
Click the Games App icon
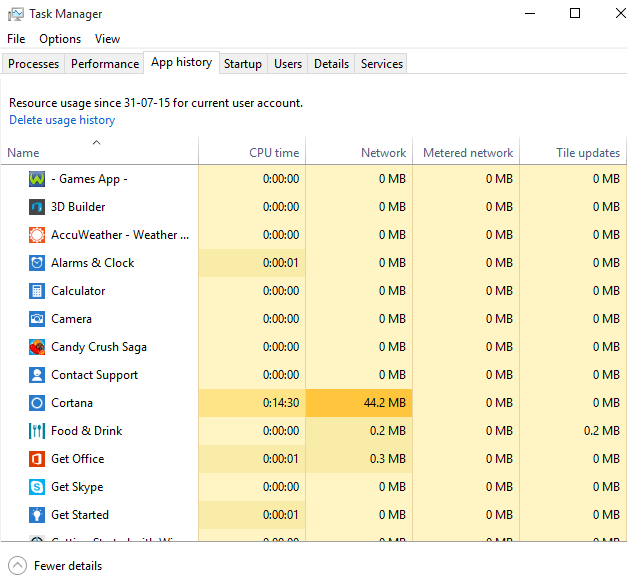[37, 179]
